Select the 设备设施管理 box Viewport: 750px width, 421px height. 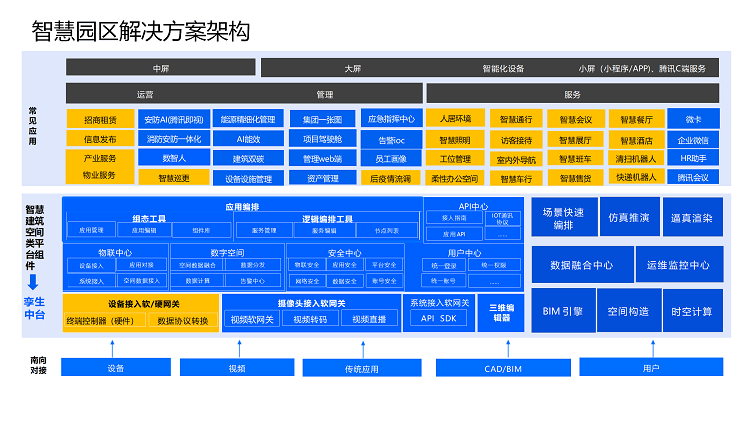(248, 178)
